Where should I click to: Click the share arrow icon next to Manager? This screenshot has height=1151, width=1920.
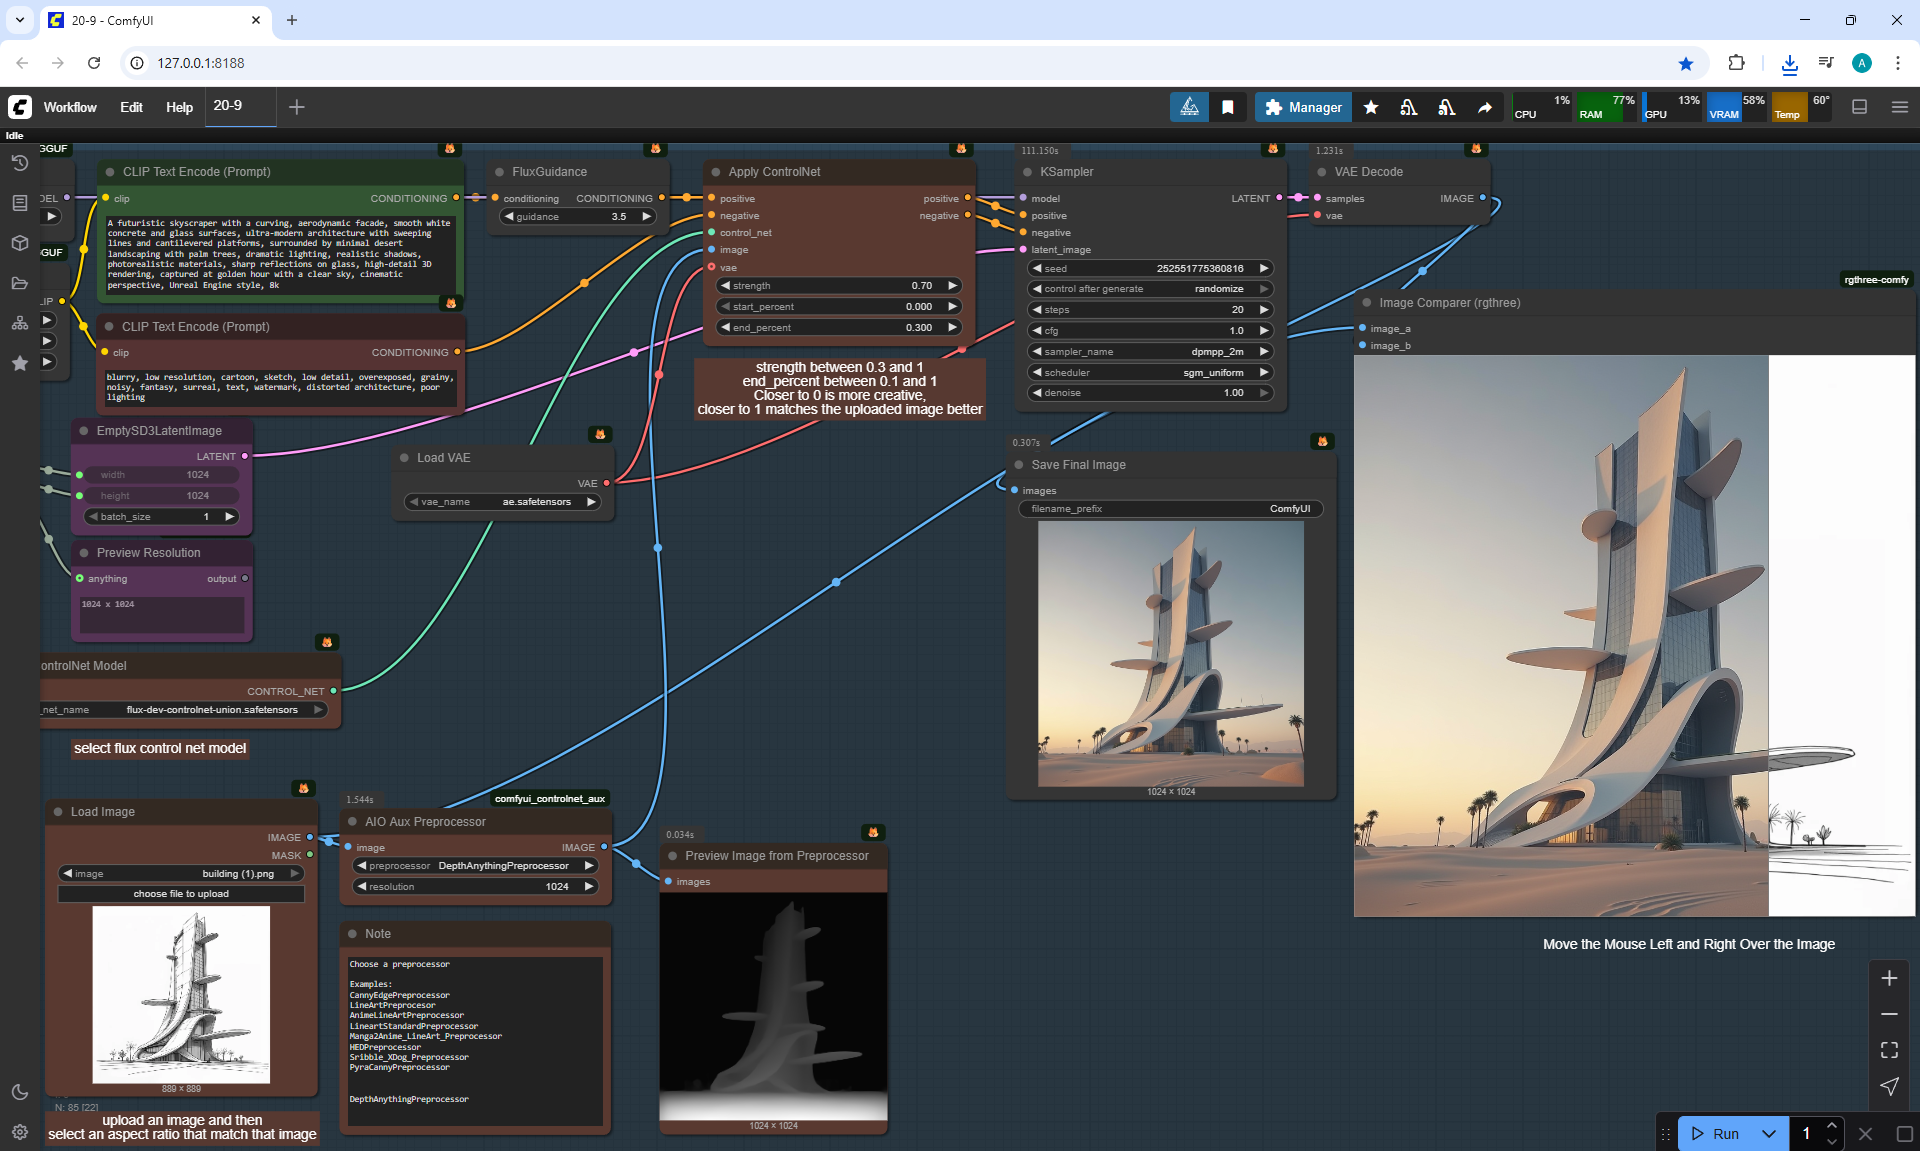pyautogui.click(x=1485, y=107)
